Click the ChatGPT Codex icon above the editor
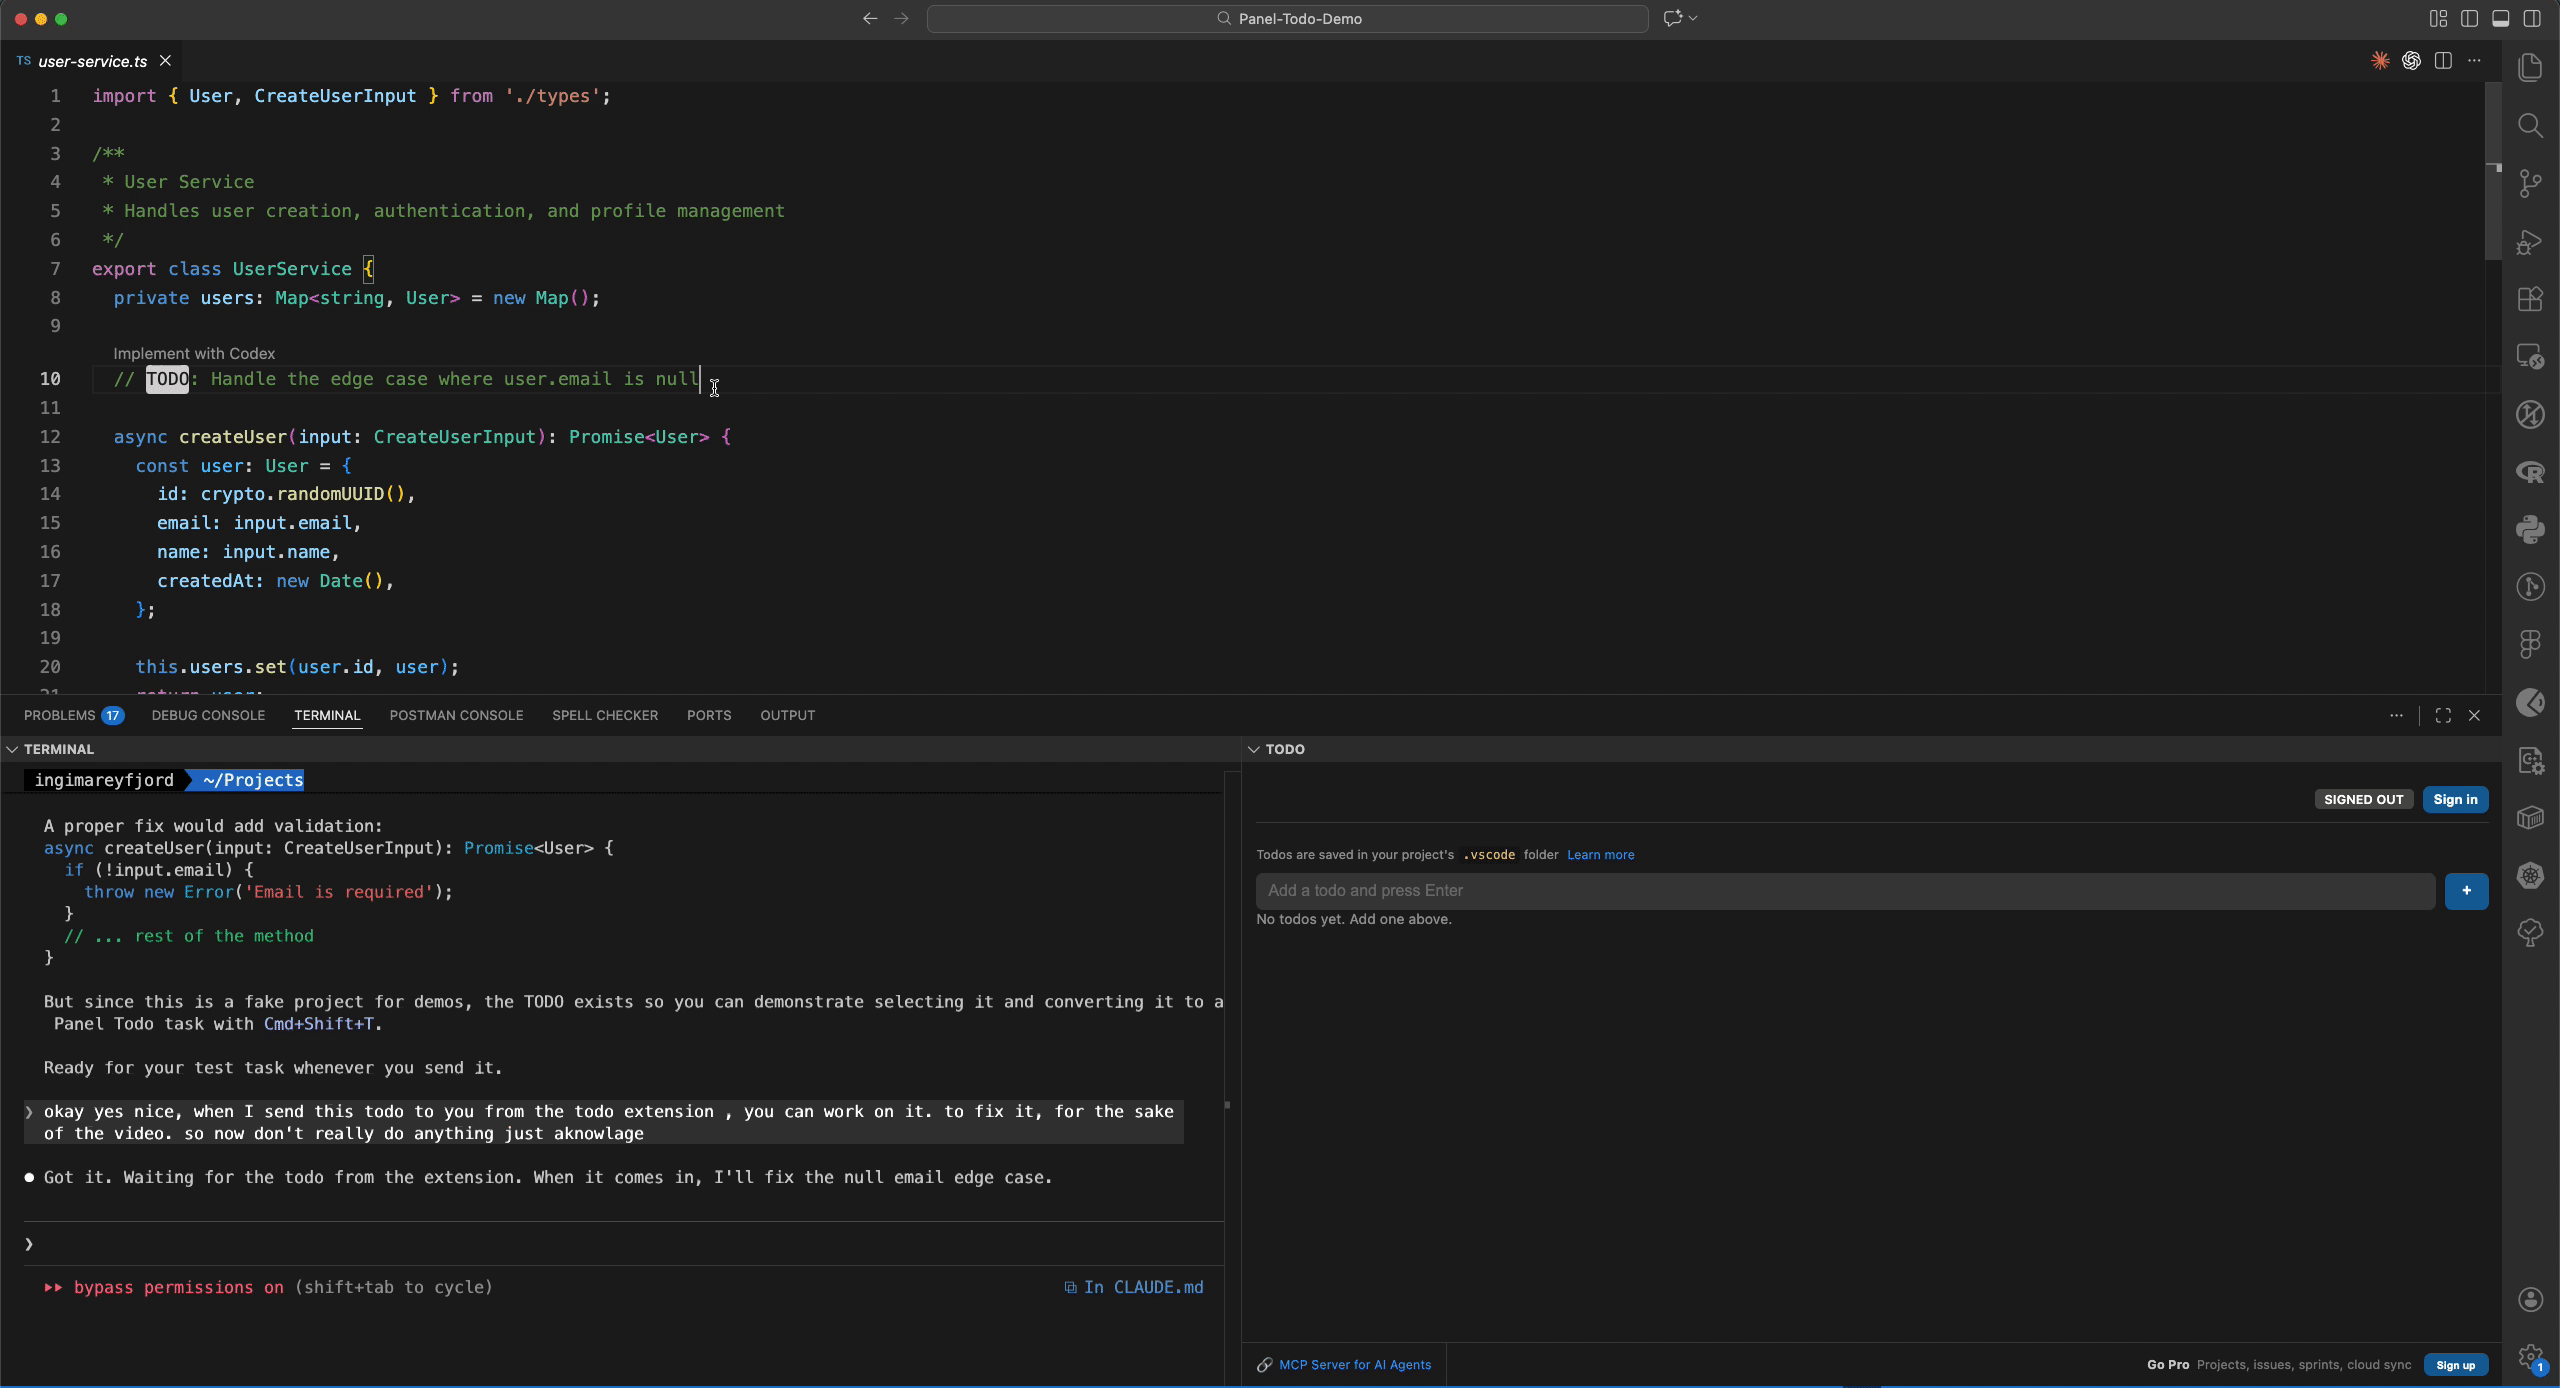The height and width of the screenshot is (1388, 2560). click(x=2411, y=60)
